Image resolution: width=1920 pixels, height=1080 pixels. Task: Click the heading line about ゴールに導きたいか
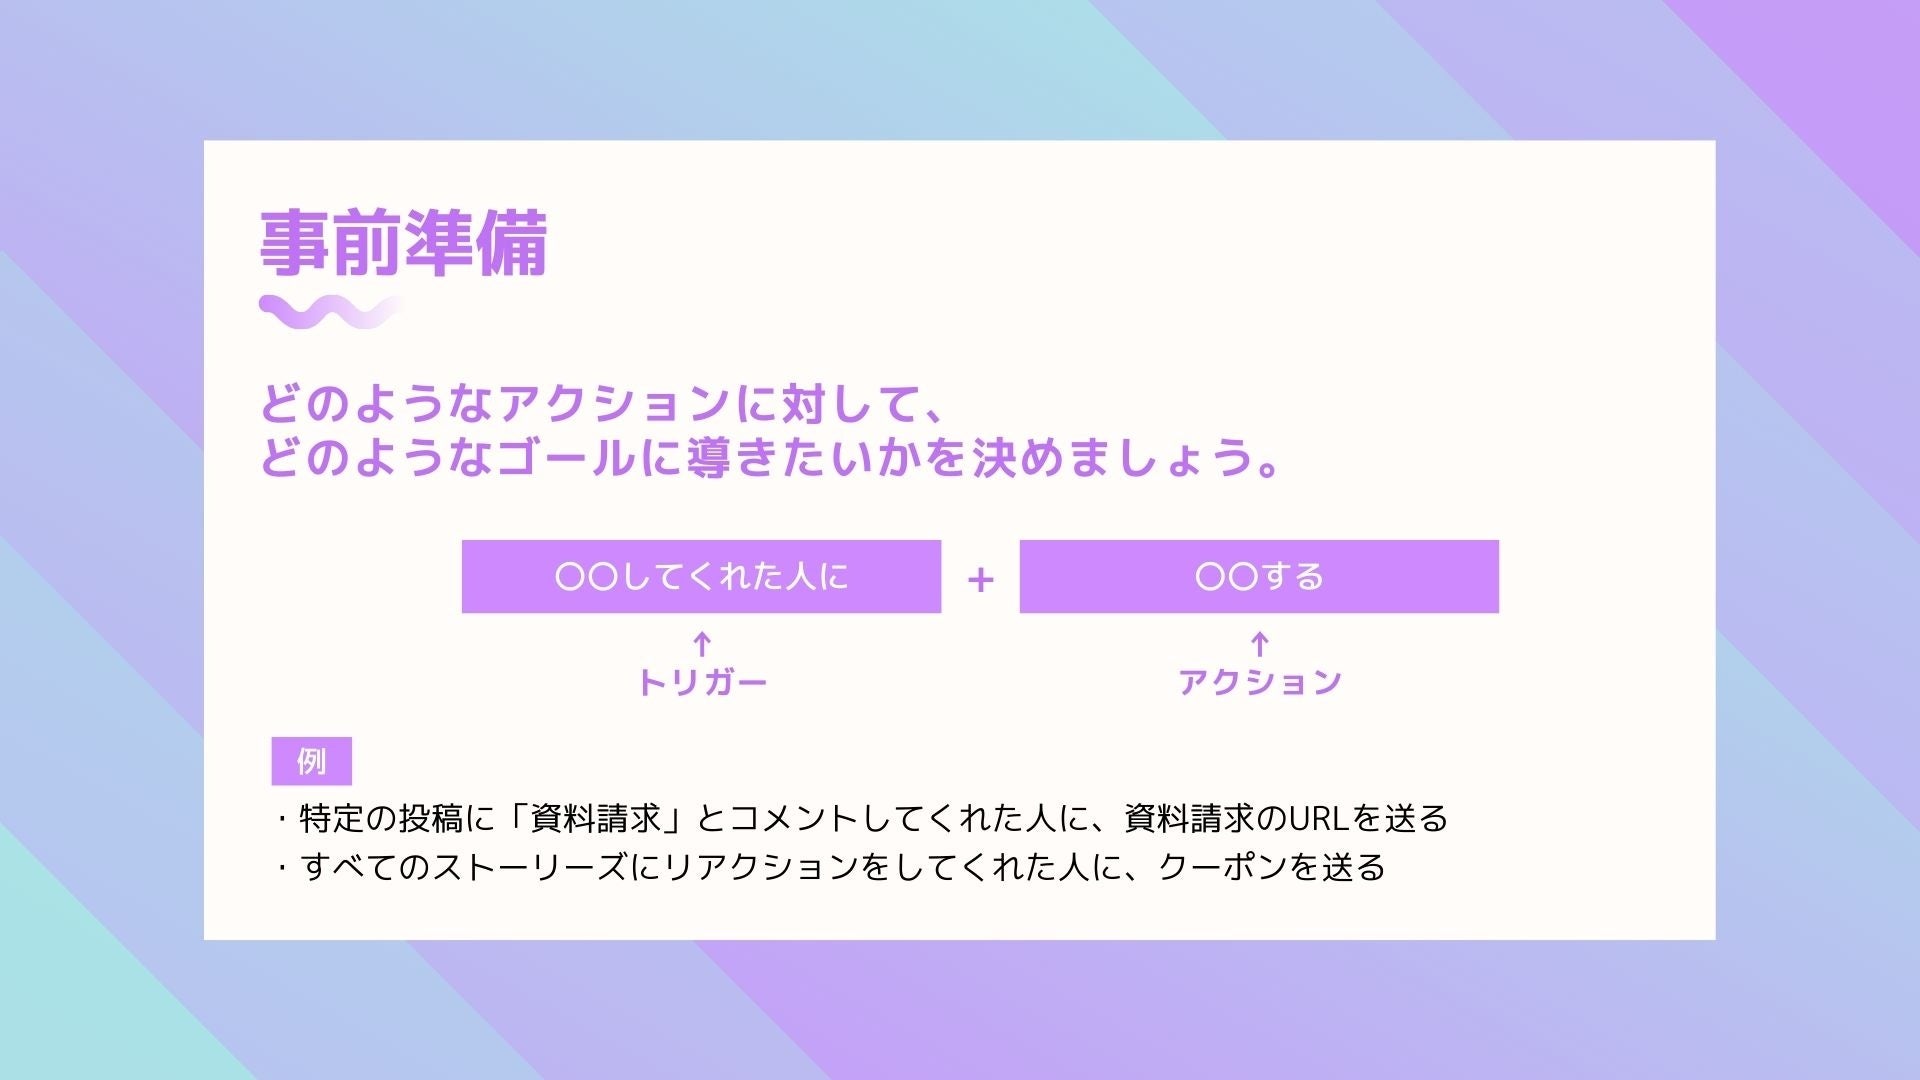770,458
